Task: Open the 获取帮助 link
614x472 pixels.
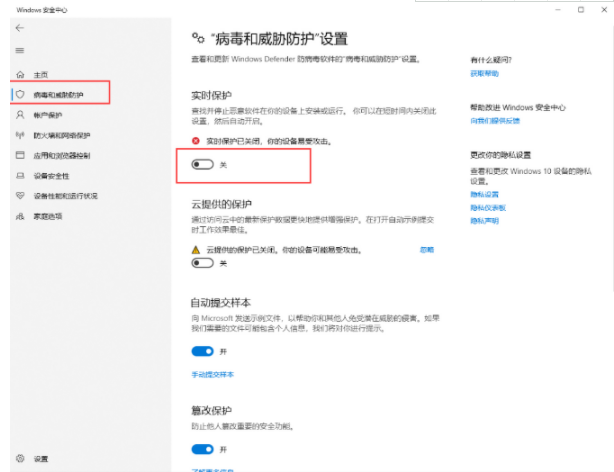Action: (482, 73)
